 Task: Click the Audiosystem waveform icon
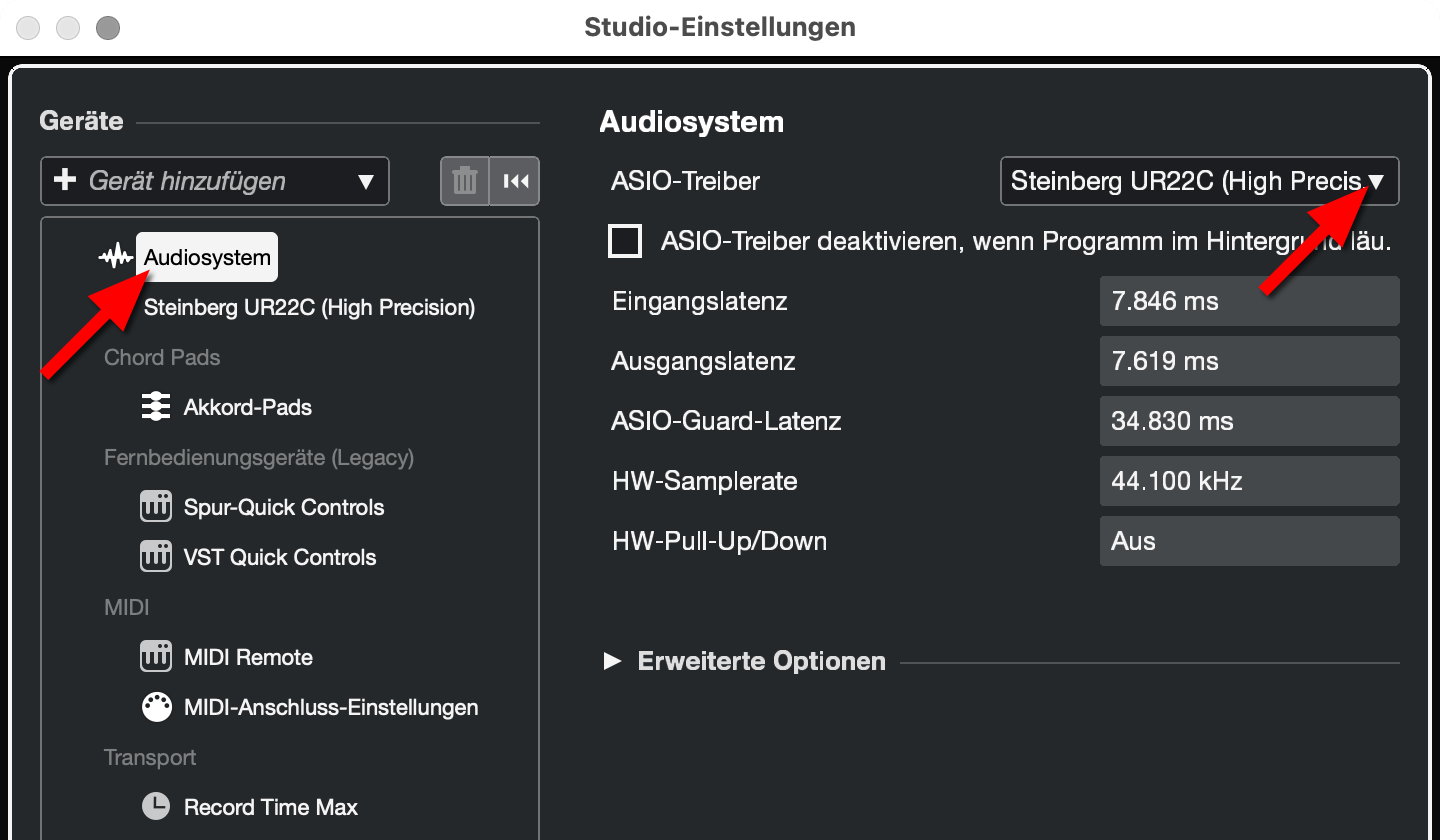coord(116,256)
